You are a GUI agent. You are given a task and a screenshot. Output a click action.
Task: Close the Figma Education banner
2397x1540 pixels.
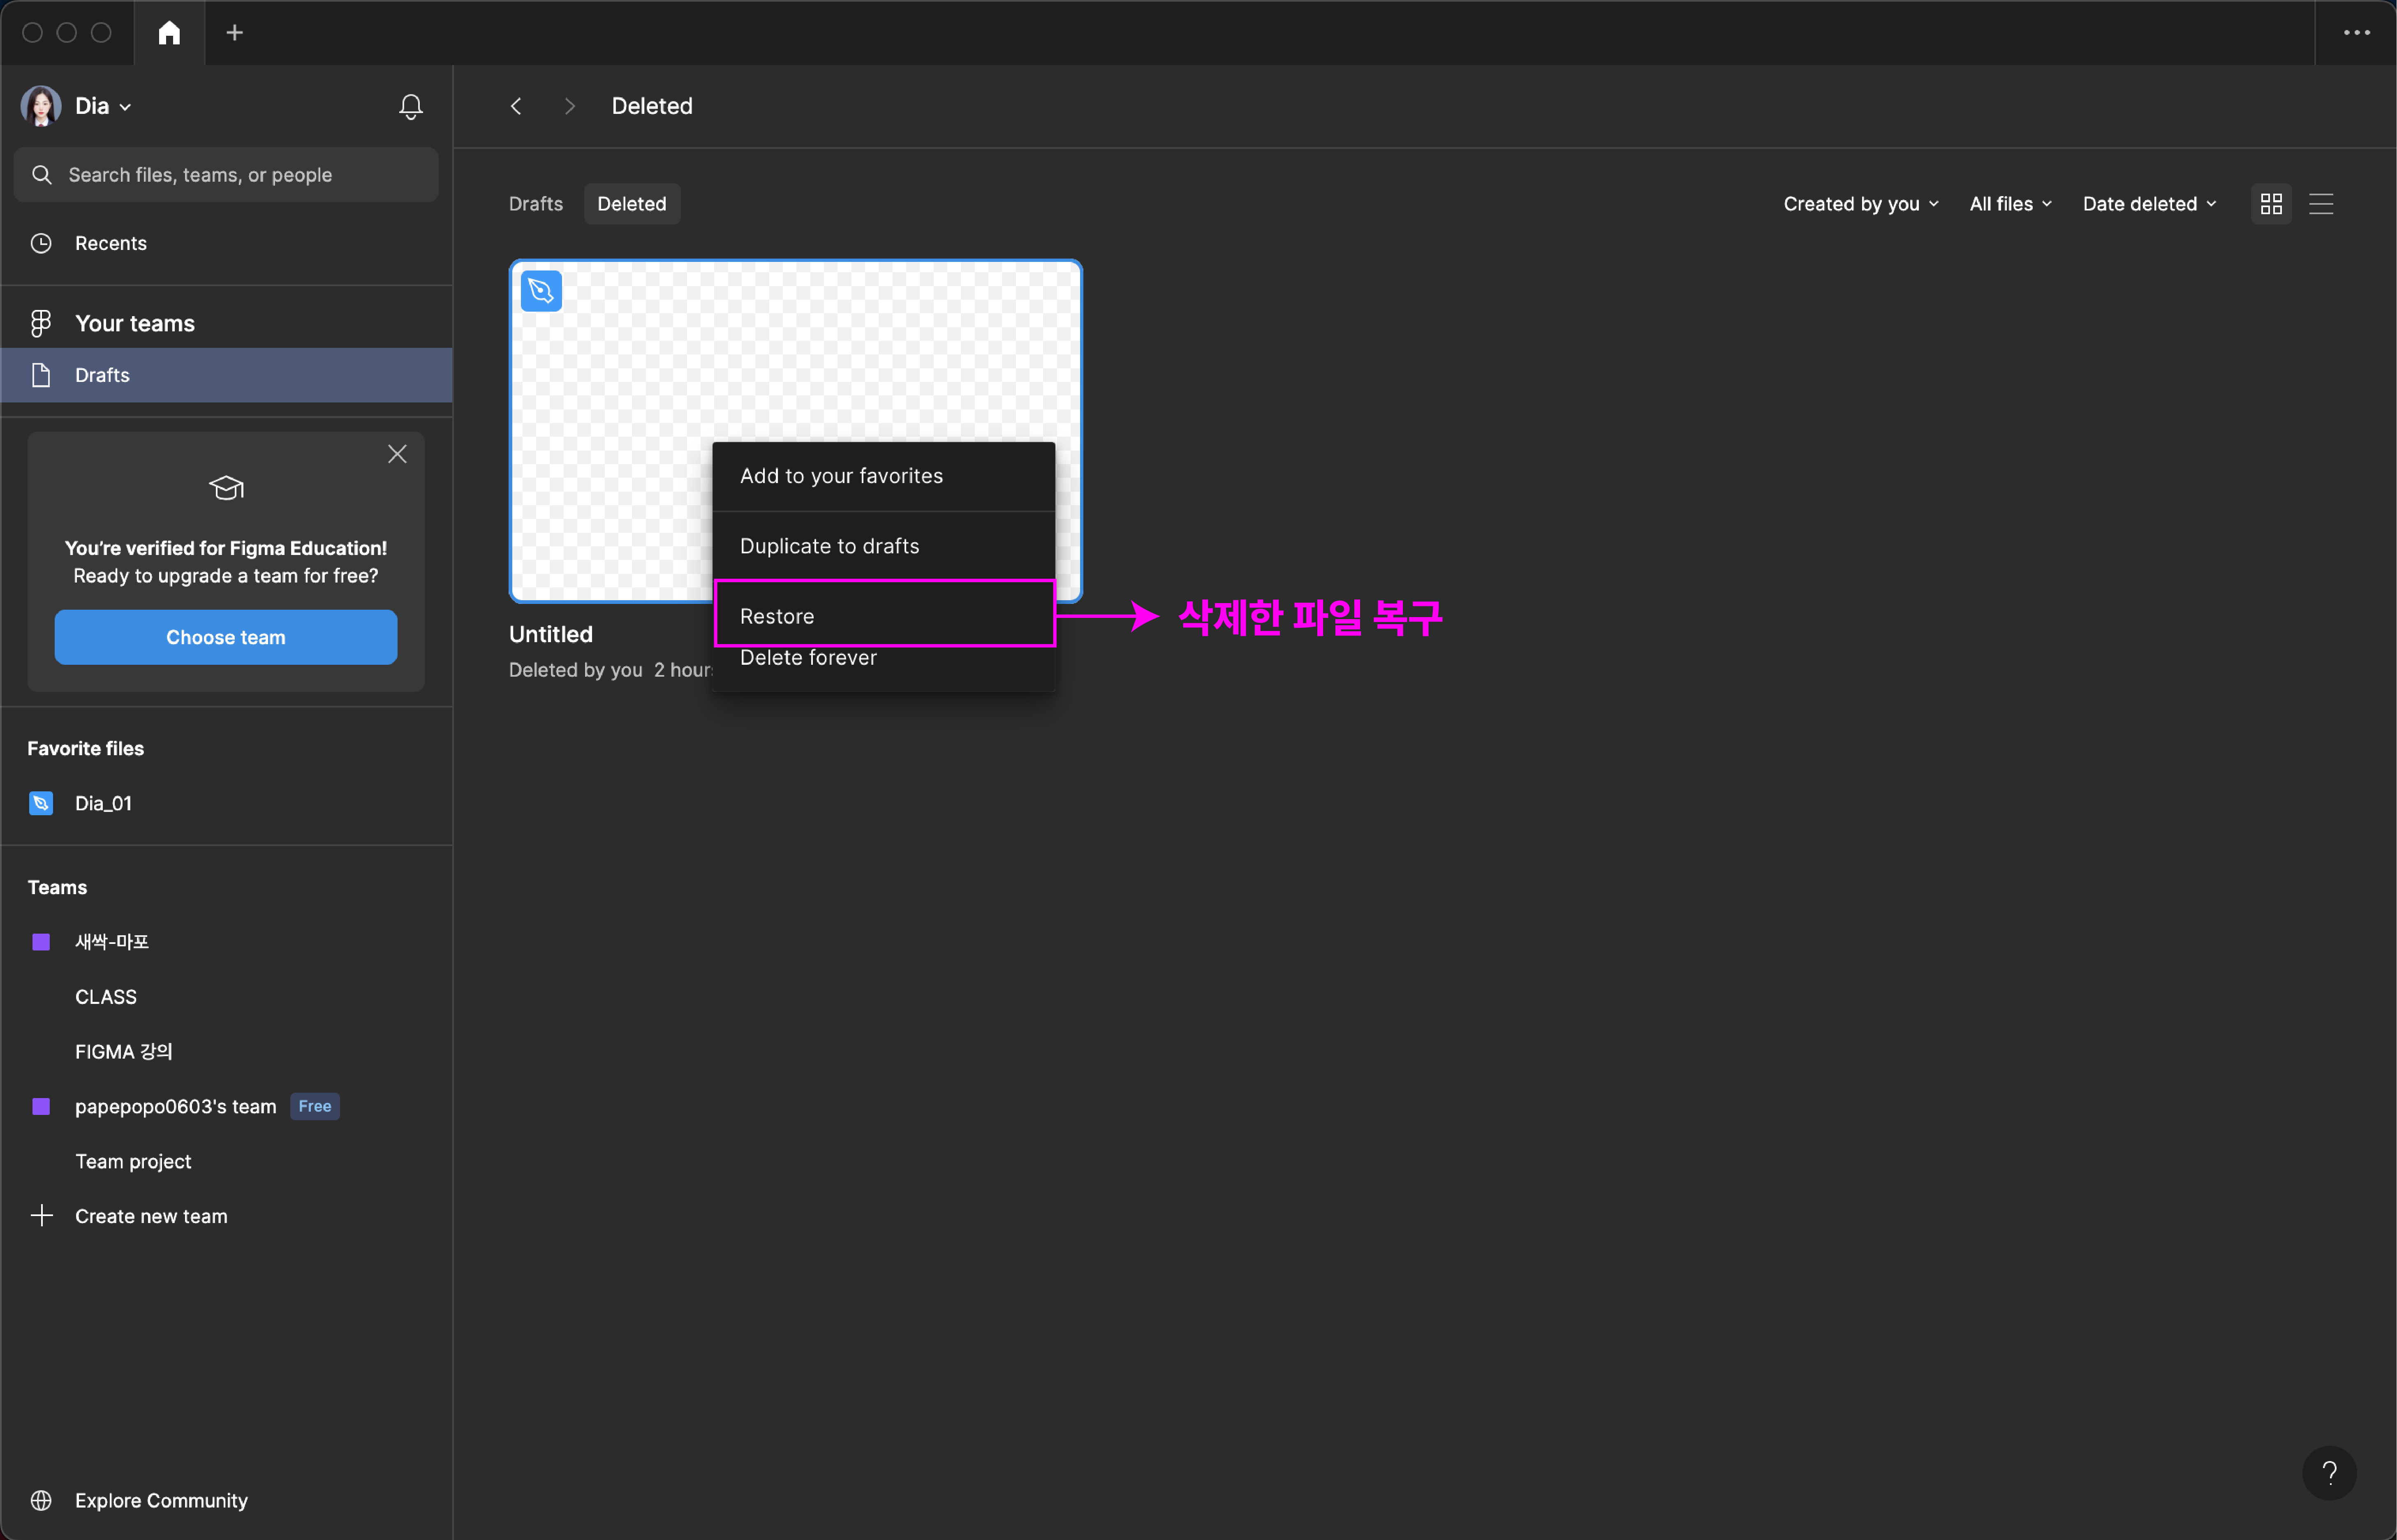397,454
